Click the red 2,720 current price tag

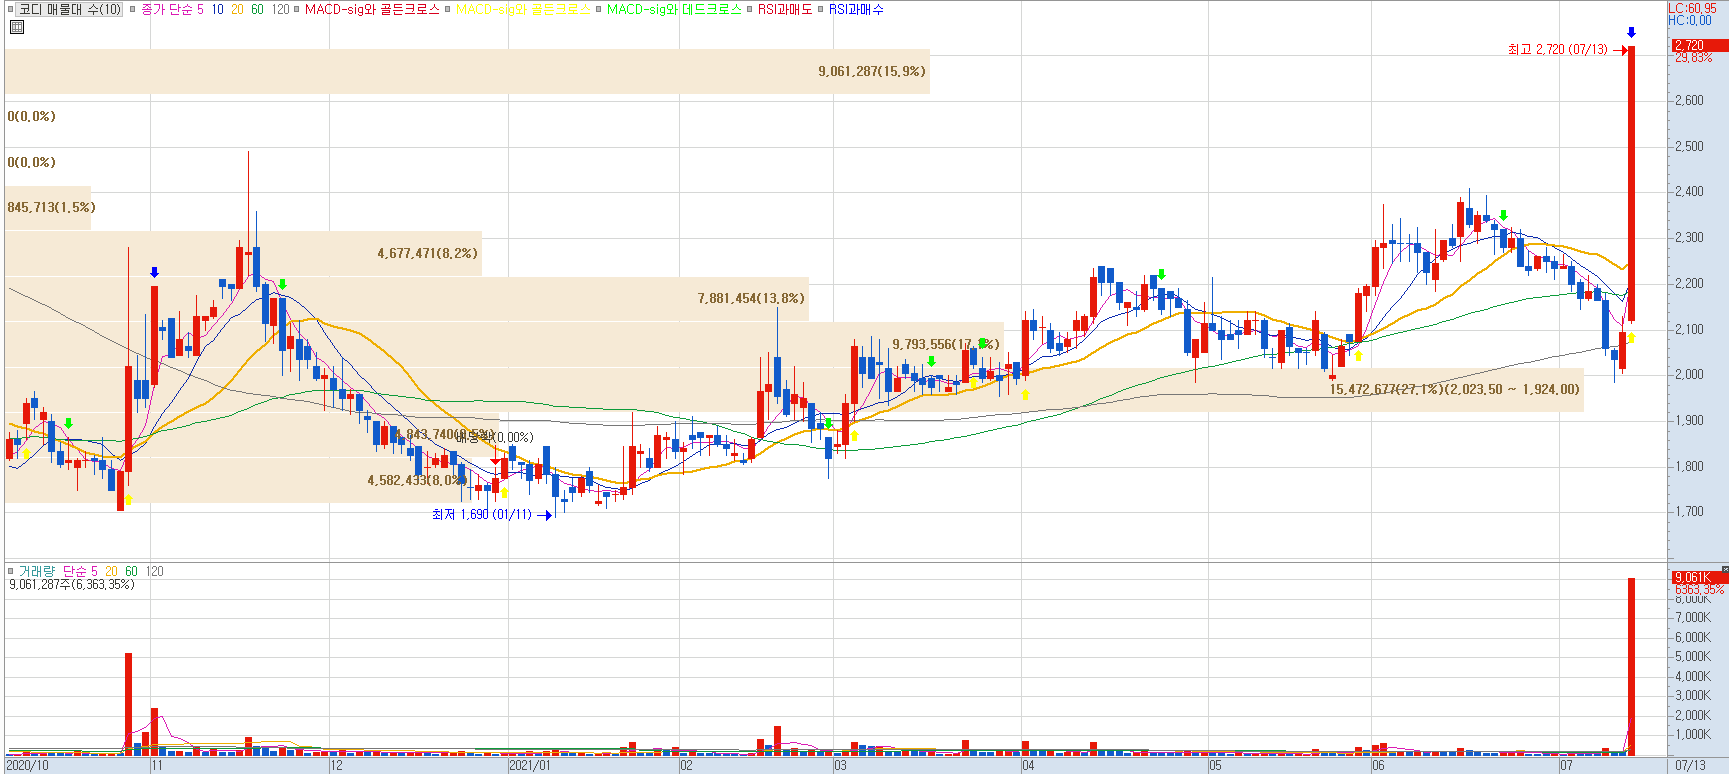coord(1700,46)
